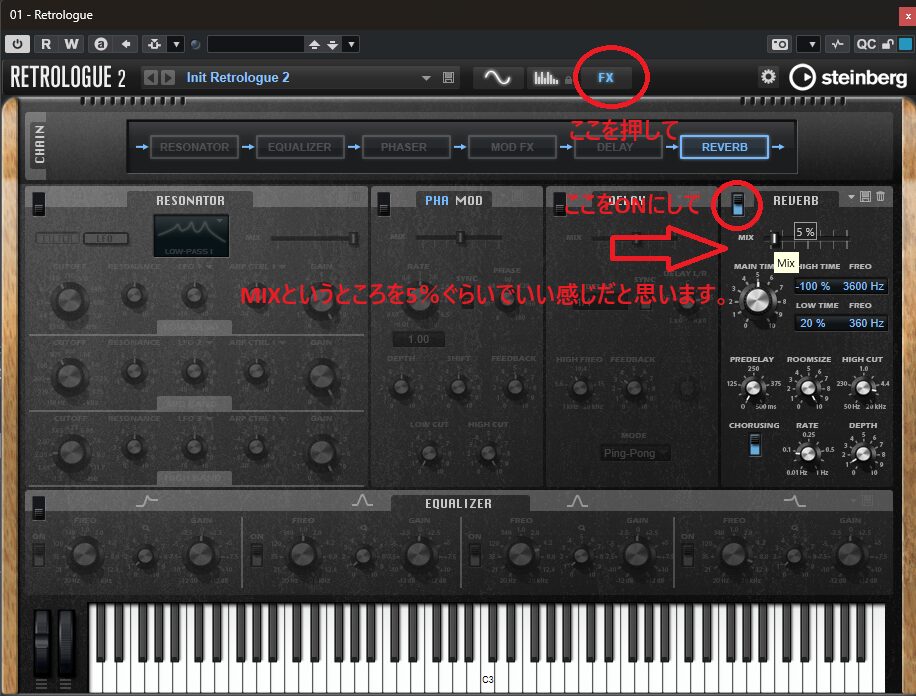Open the Init Retrologue 2 preset list
The width and height of the screenshot is (916, 696).
pos(425,78)
